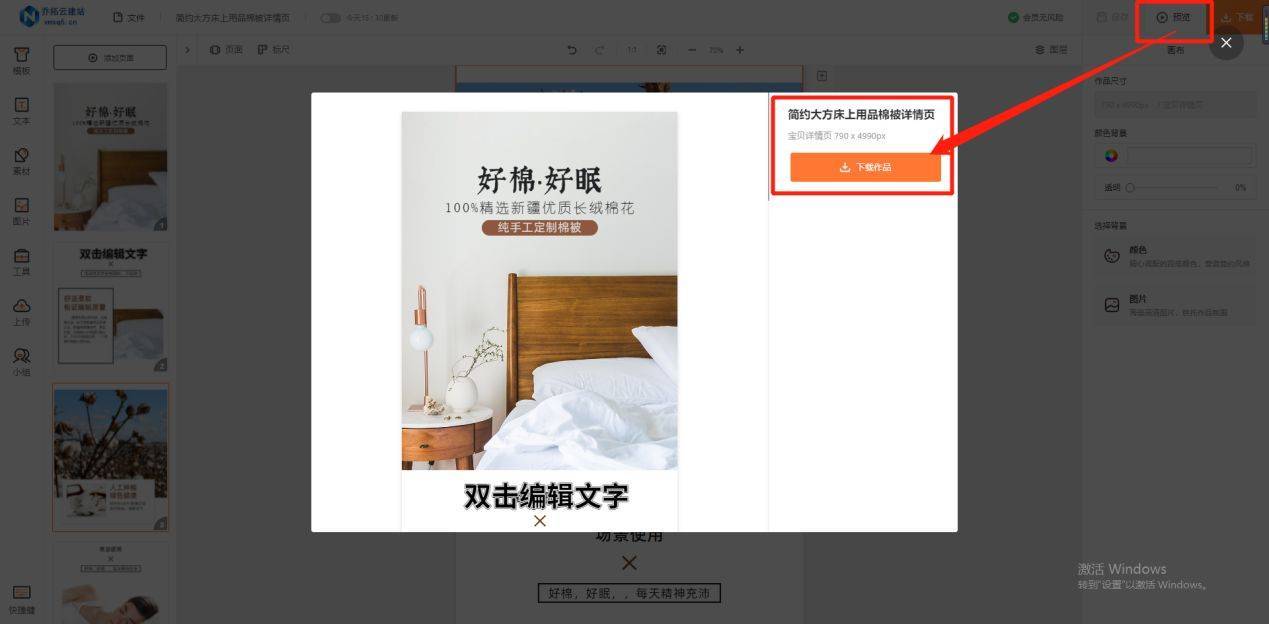
Task: Click the zoom percentage value in toolbar
Action: [x=716, y=50]
